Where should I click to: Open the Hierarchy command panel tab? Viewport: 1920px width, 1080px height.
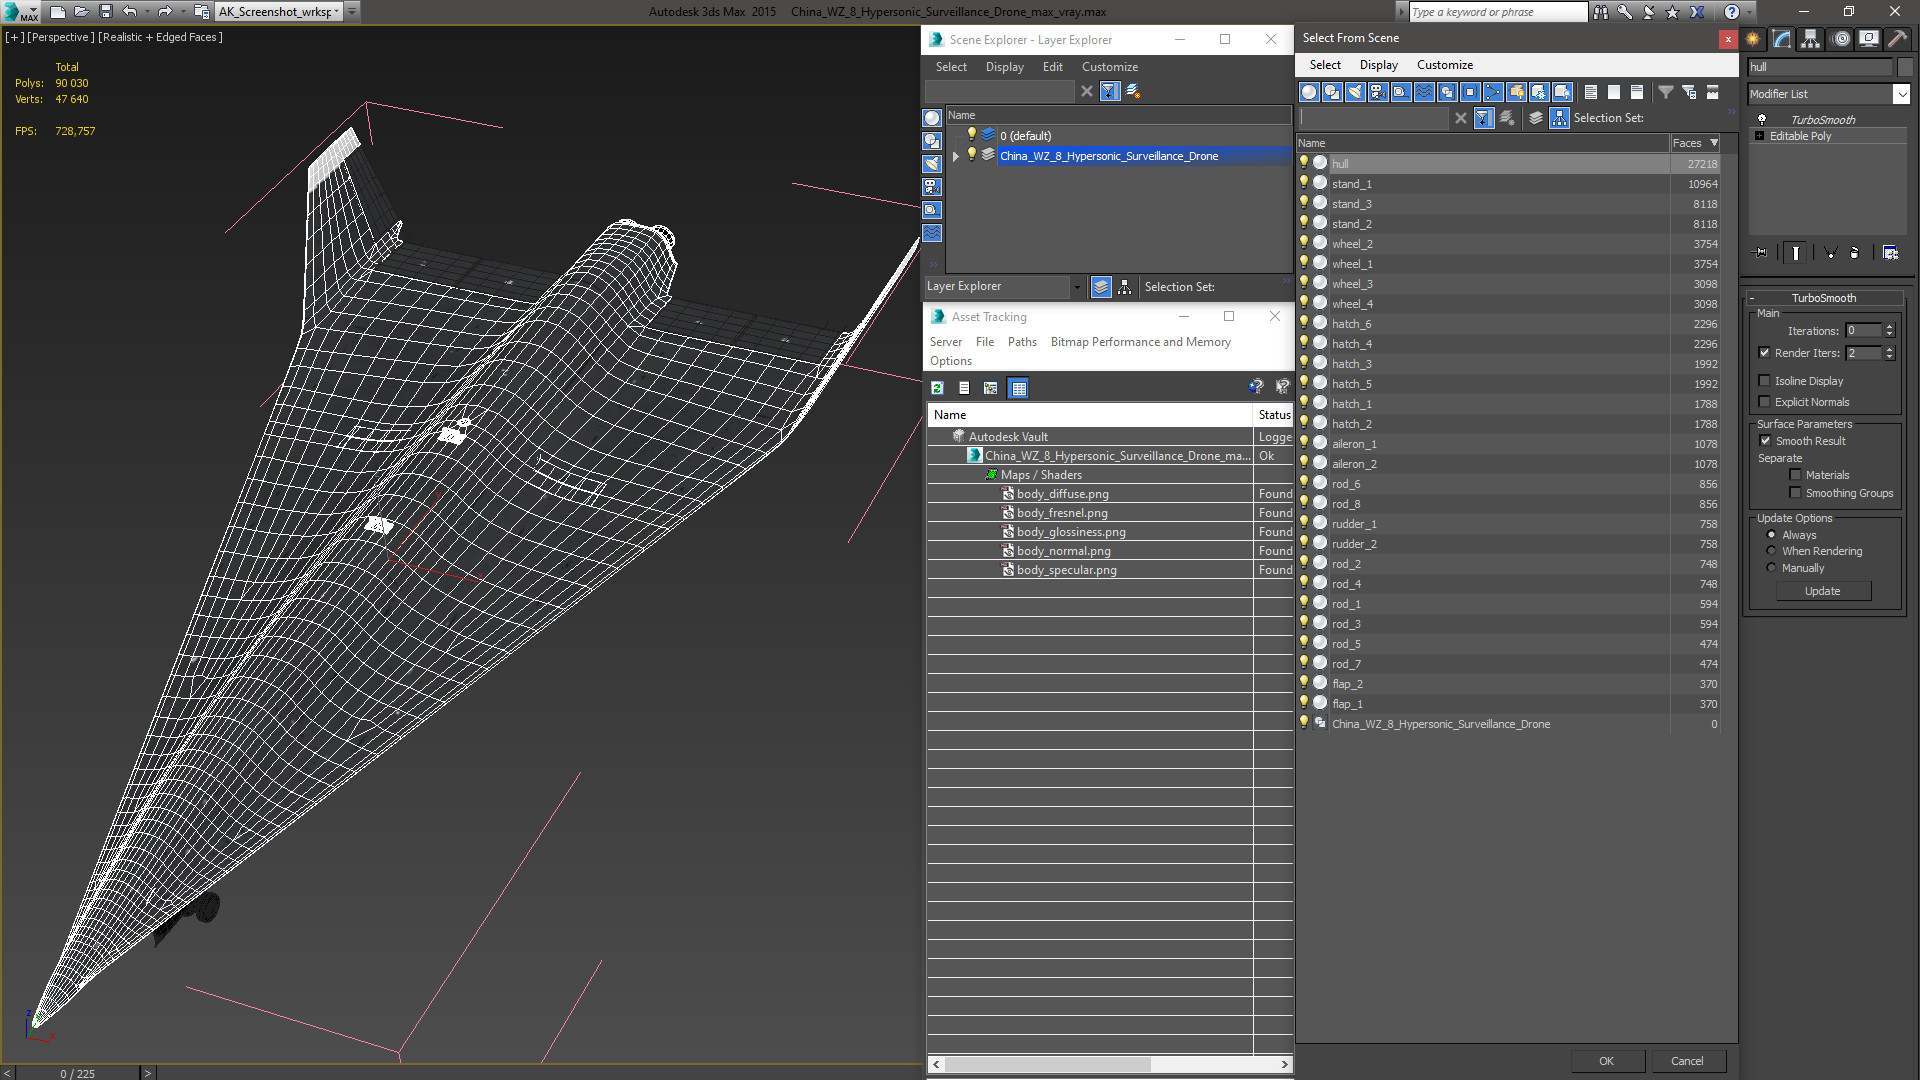click(x=1811, y=39)
